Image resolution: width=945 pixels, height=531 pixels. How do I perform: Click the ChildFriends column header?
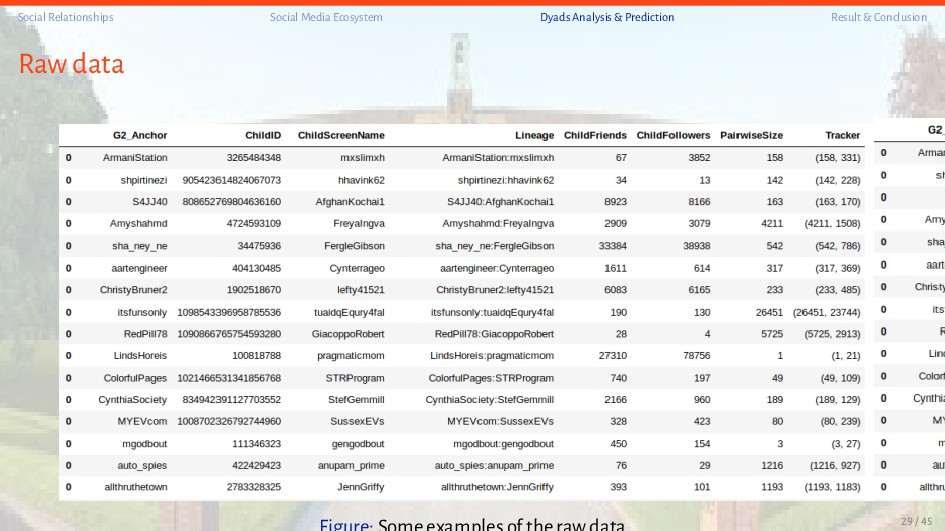click(x=595, y=135)
